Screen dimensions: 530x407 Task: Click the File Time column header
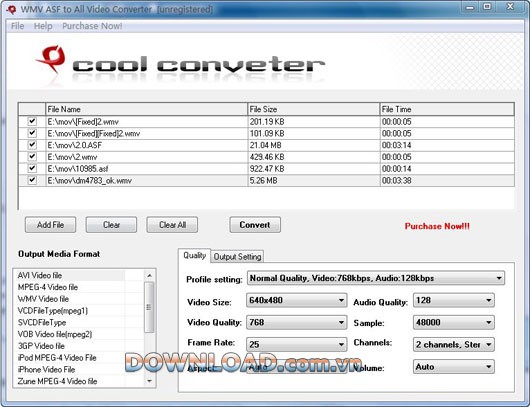[x=447, y=109]
